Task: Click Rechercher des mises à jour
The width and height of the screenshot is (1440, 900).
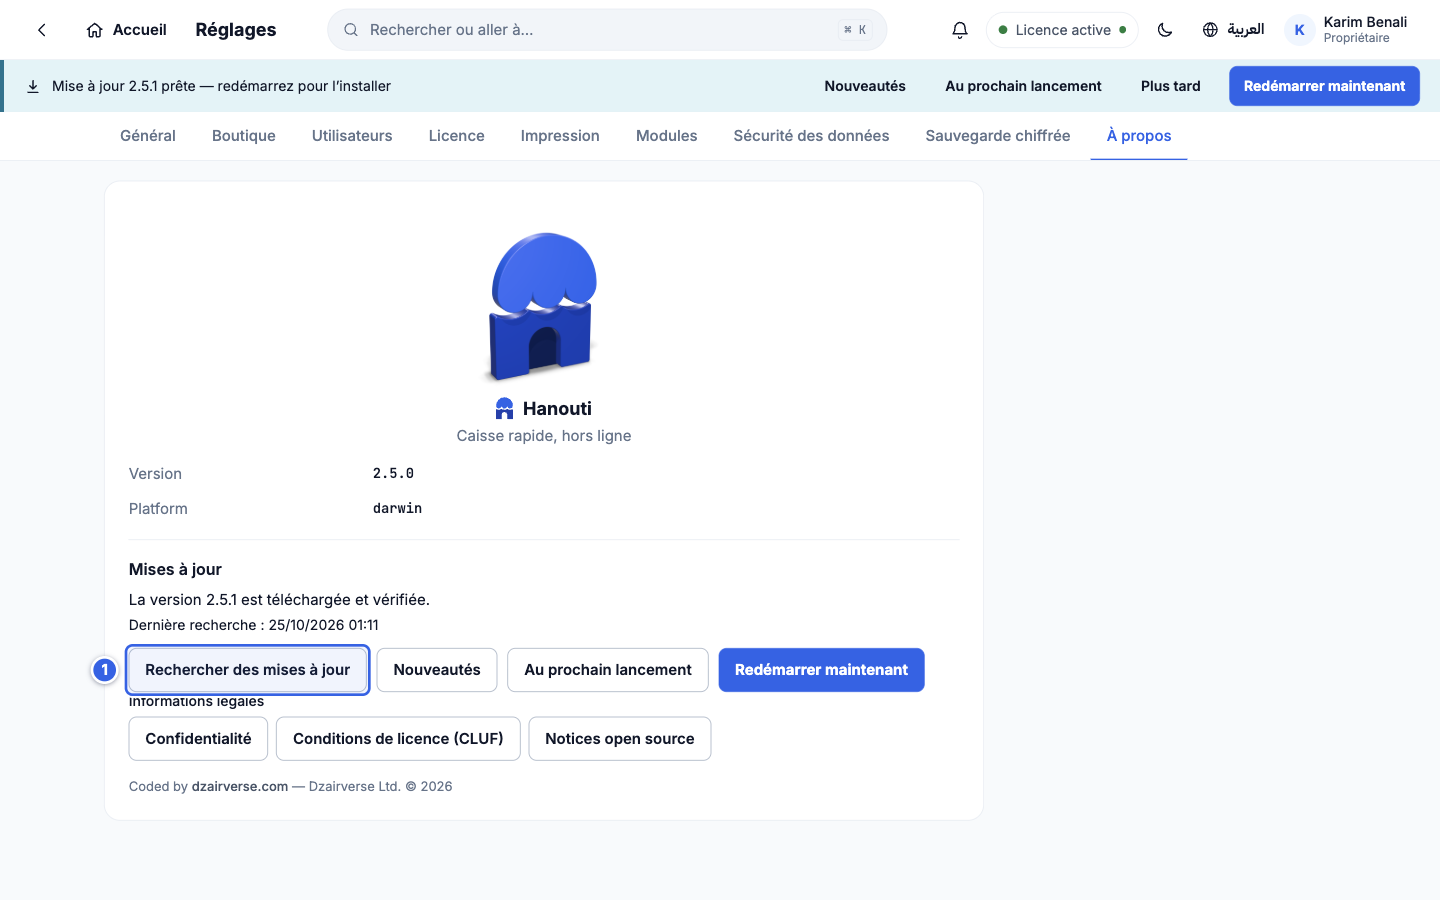Action: coord(248,670)
